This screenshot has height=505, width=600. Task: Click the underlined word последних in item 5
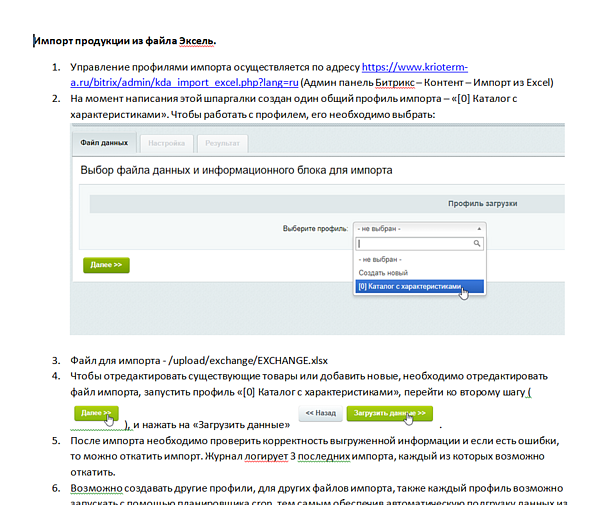(x=324, y=456)
